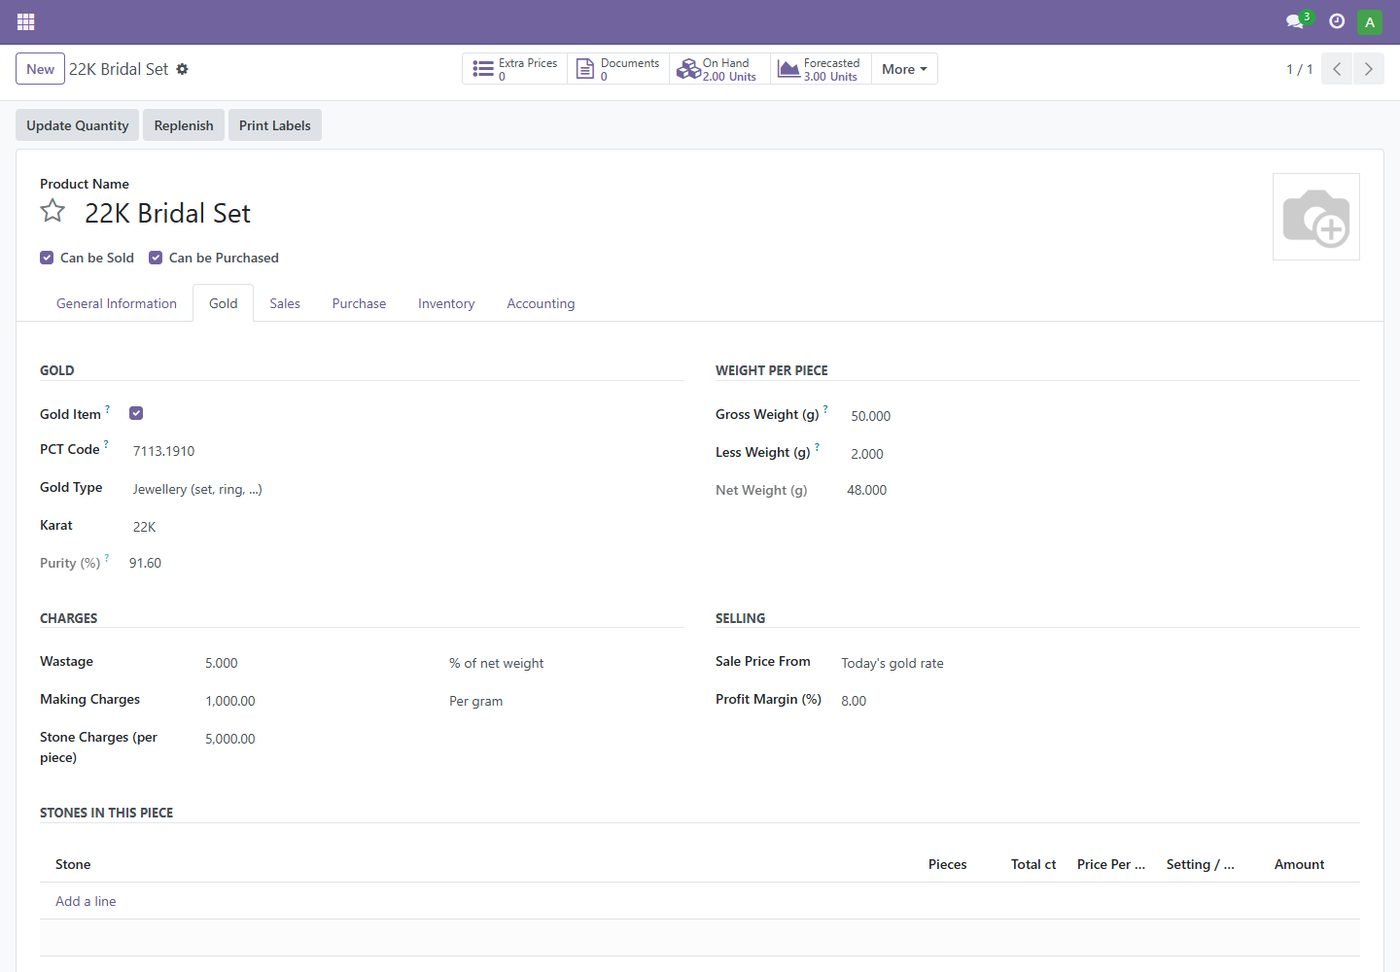This screenshot has width=1400, height=972.
Task: Click the Update Quantity button
Action: (x=77, y=125)
